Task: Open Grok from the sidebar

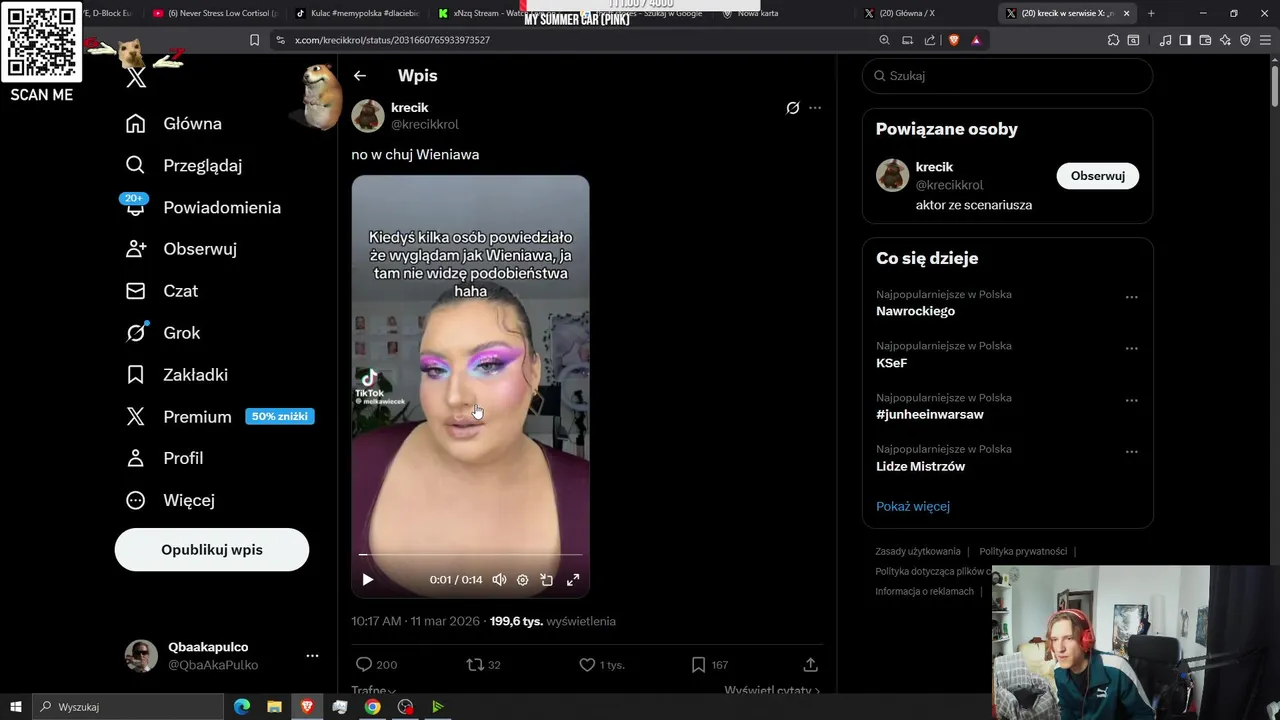Action: point(162,333)
